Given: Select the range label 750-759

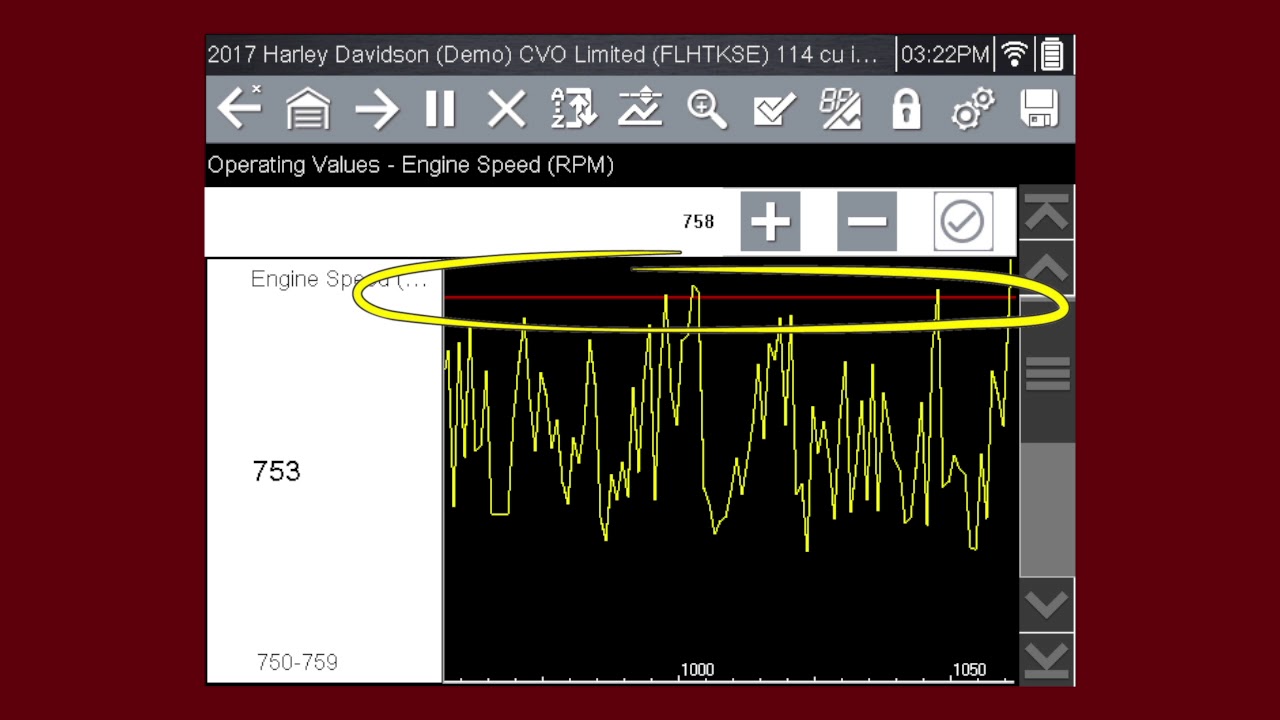Looking at the screenshot, I should 297,662.
